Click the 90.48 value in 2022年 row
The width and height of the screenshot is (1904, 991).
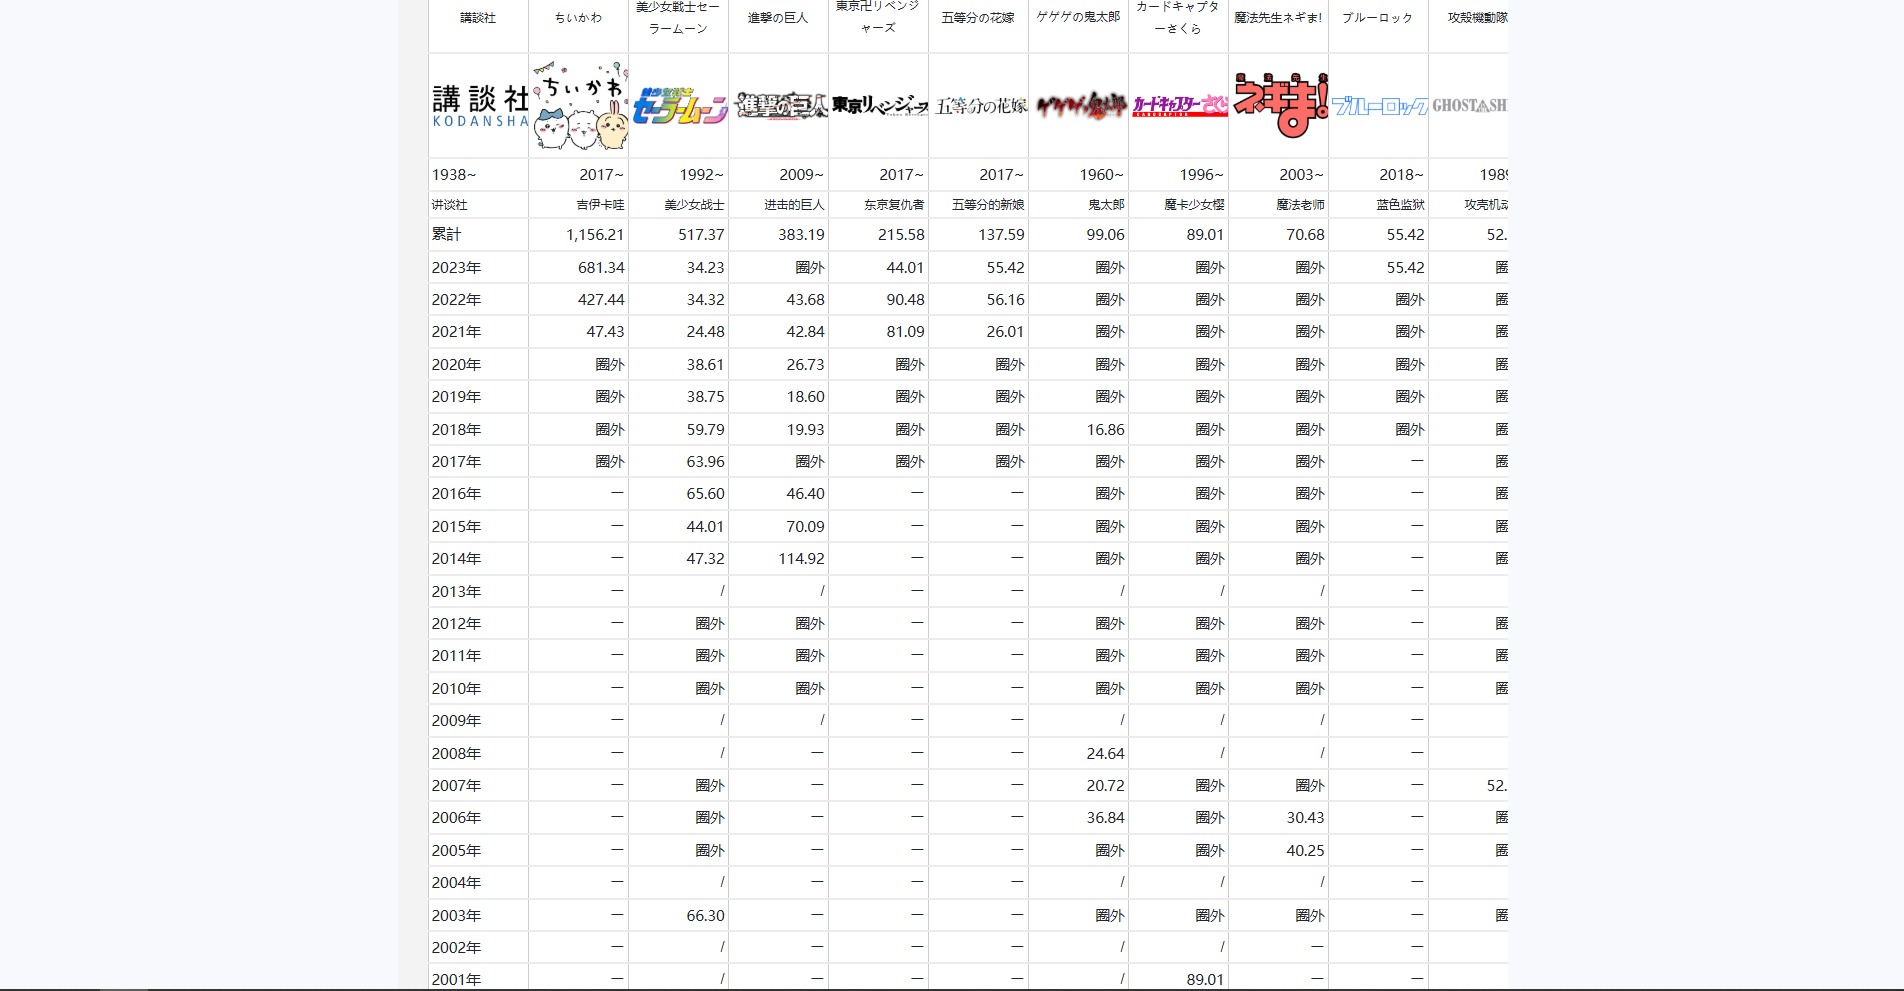coord(905,300)
